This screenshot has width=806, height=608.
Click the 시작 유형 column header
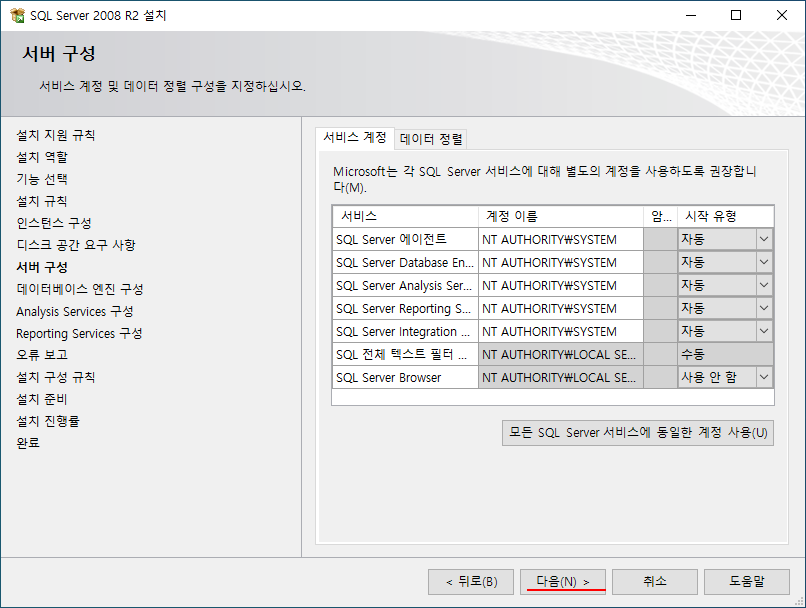tap(725, 216)
